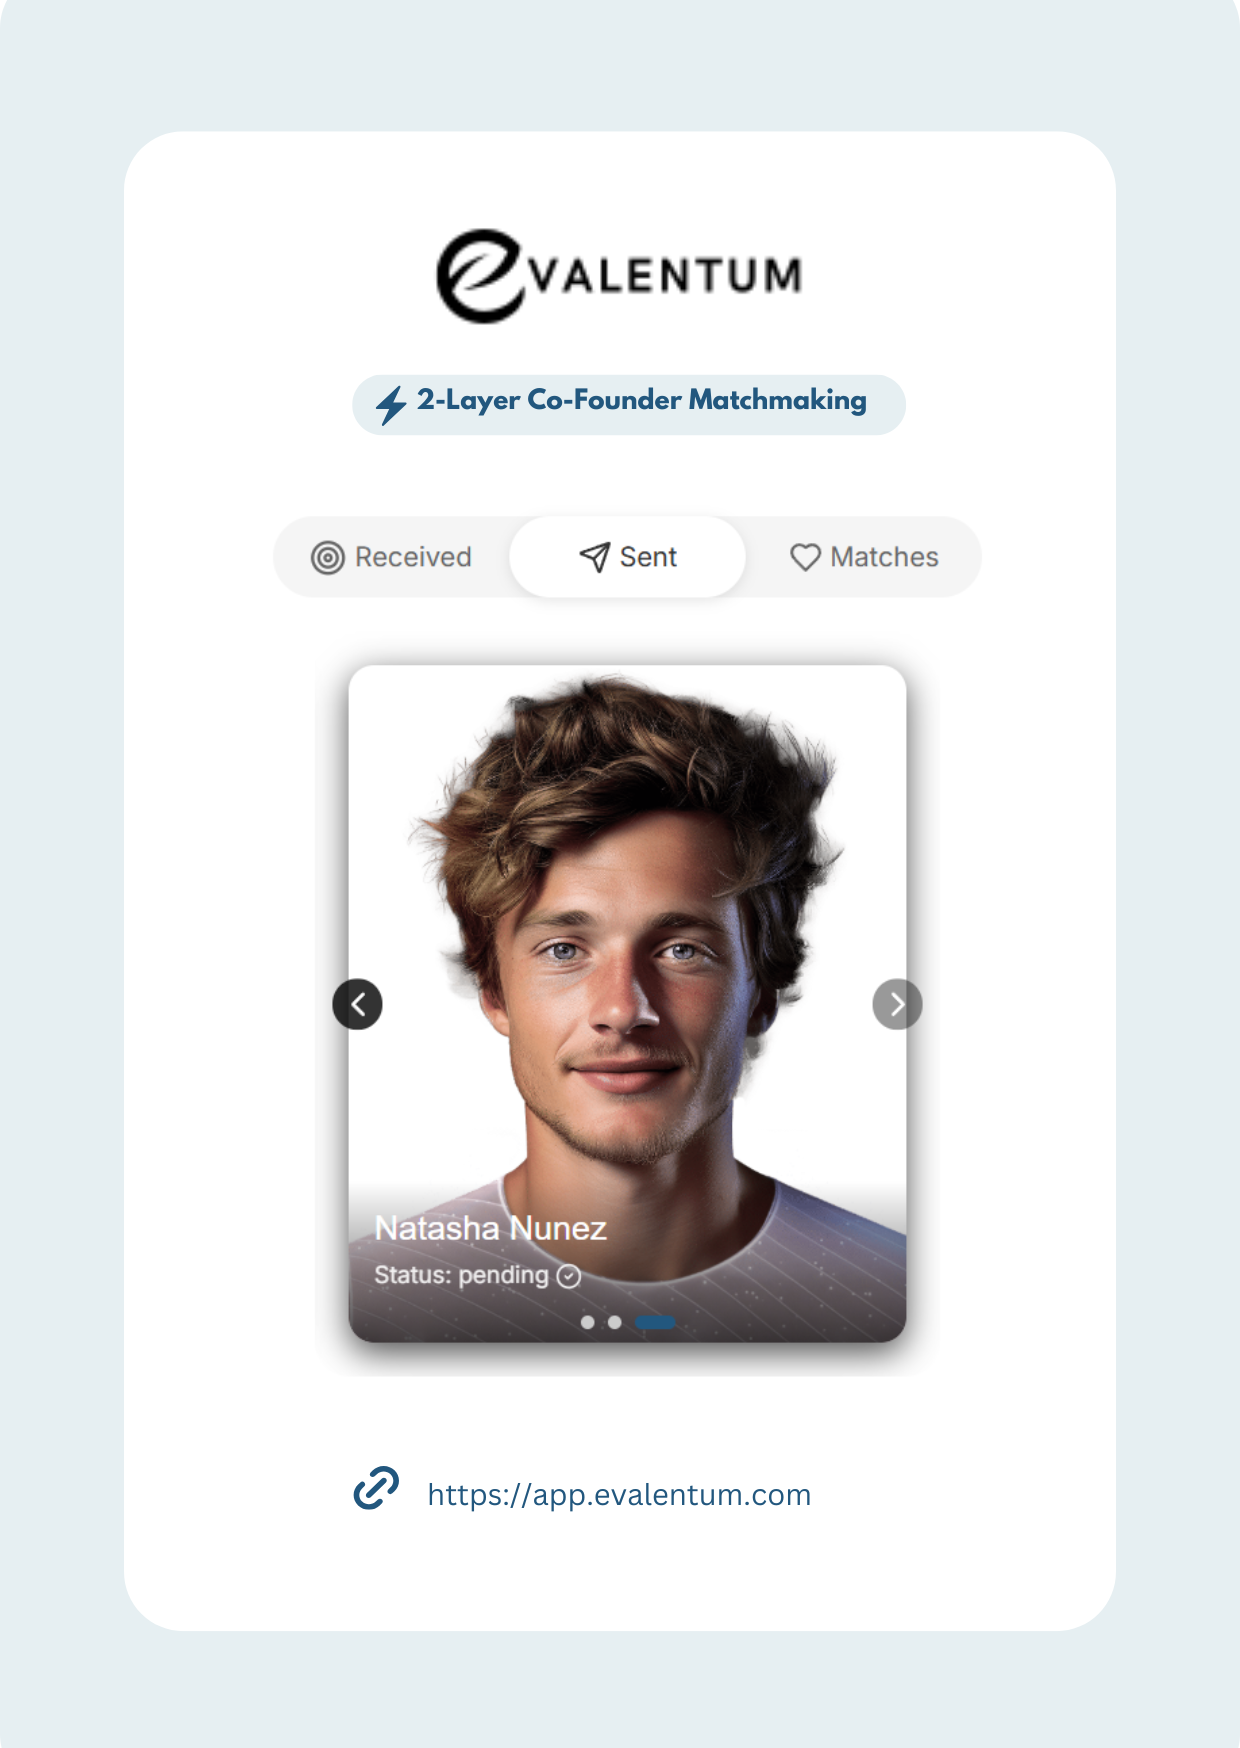Advance to next profile with right arrow
This screenshot has height=1748, width=1240.
pos(897,1004)
